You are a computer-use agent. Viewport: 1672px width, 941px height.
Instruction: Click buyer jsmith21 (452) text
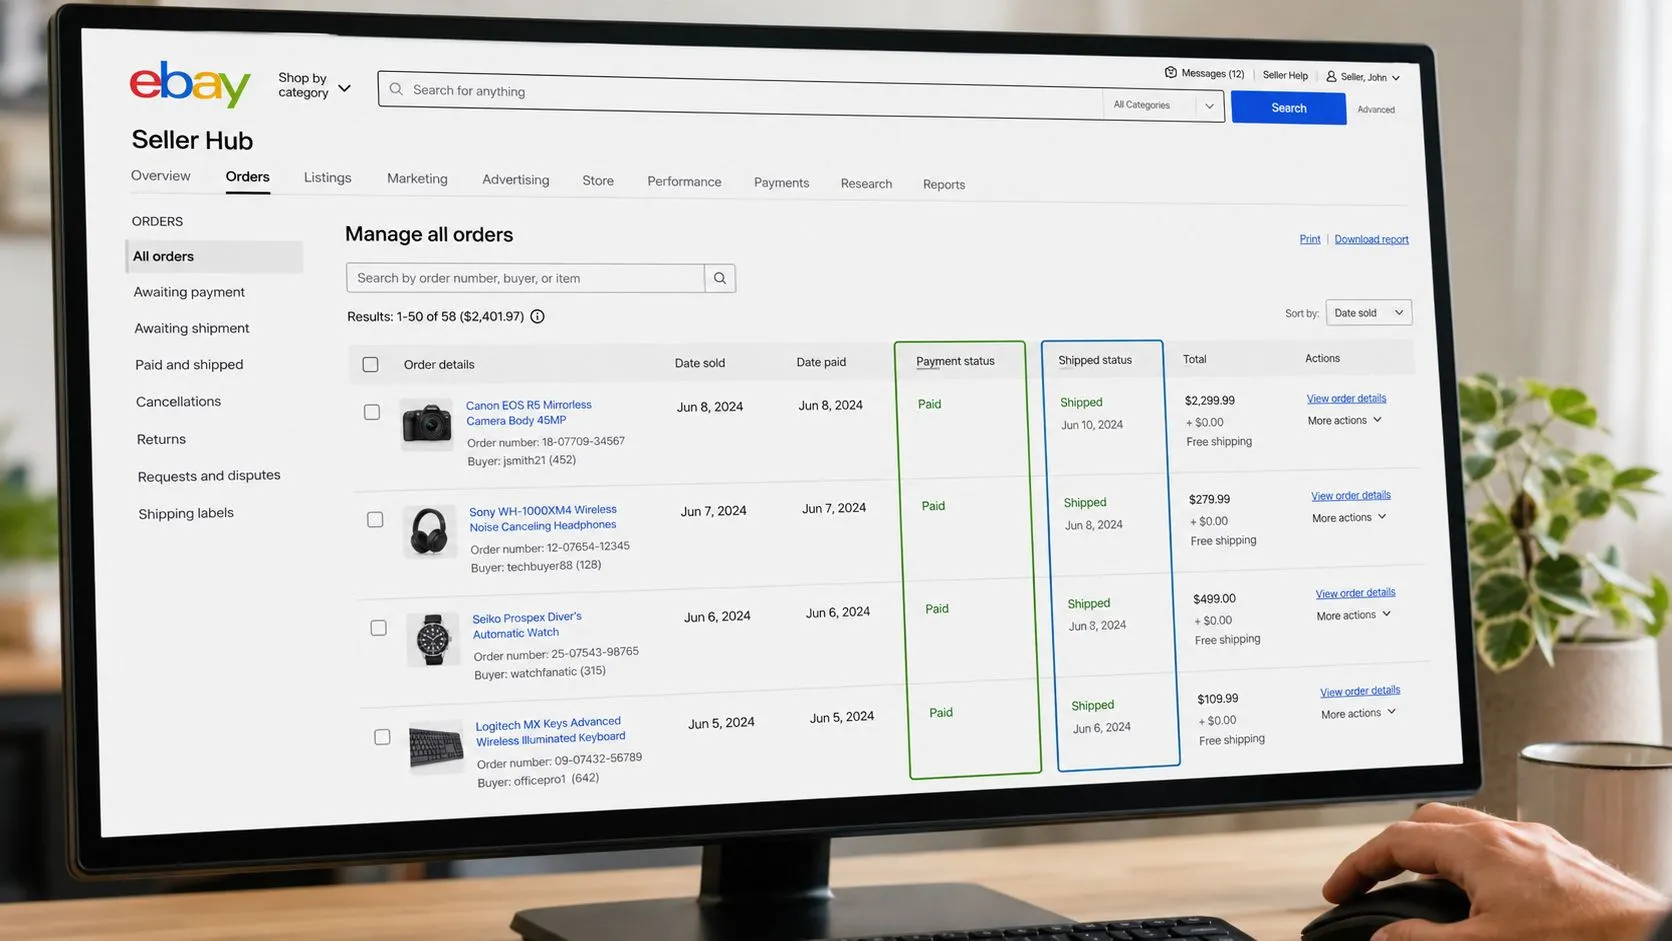(522, 461)
